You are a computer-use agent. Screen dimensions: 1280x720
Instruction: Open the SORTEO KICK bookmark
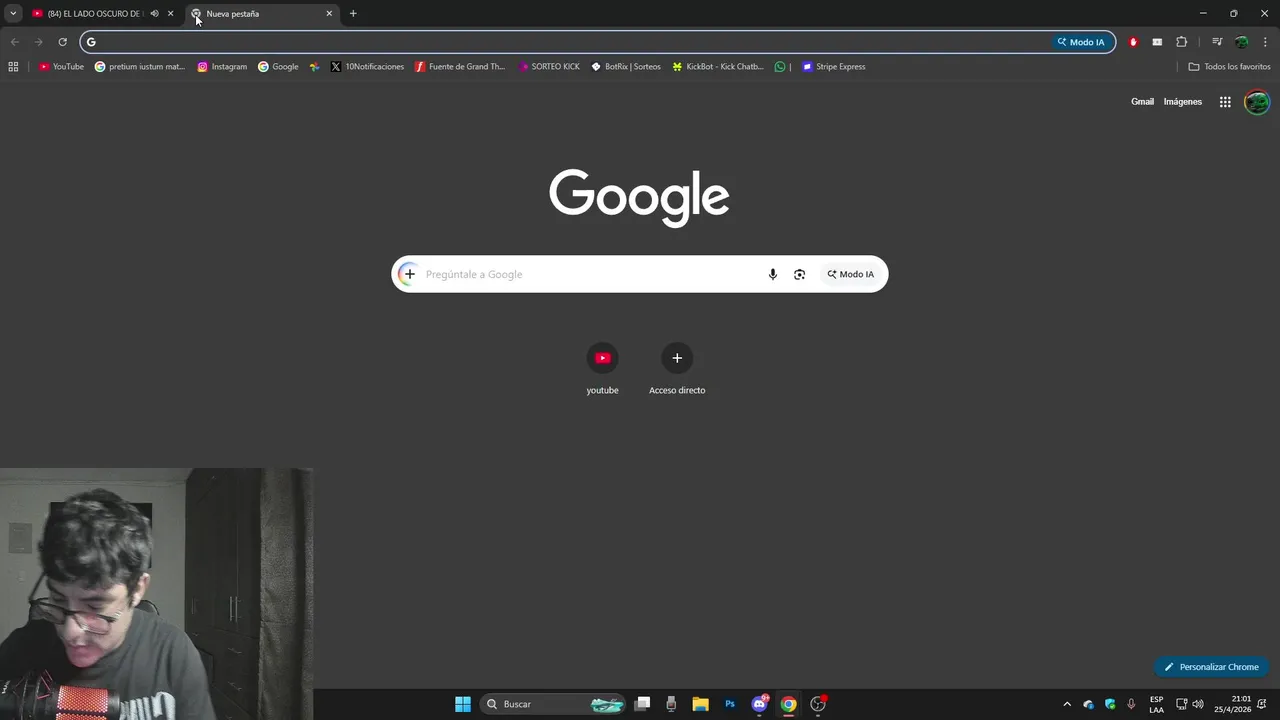point(549,67)
